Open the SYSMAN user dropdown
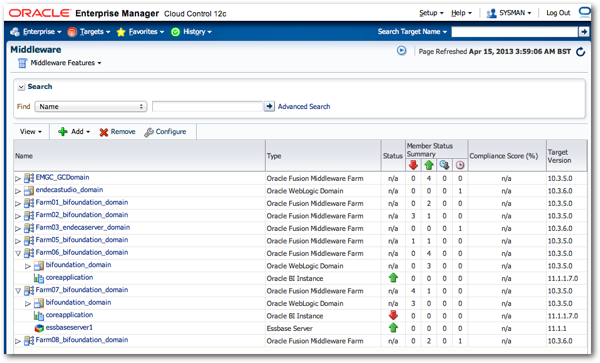This screenshot has width=600, height=363. 509,13
